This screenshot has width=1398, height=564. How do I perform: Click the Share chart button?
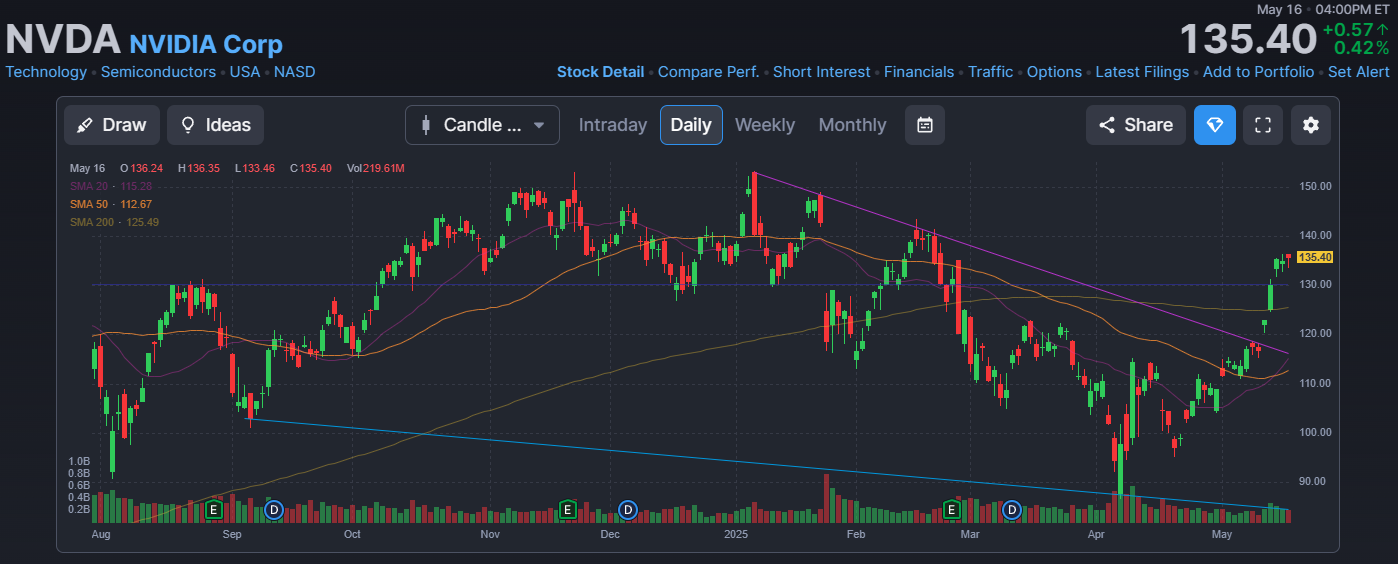(x=1136, y=125)
